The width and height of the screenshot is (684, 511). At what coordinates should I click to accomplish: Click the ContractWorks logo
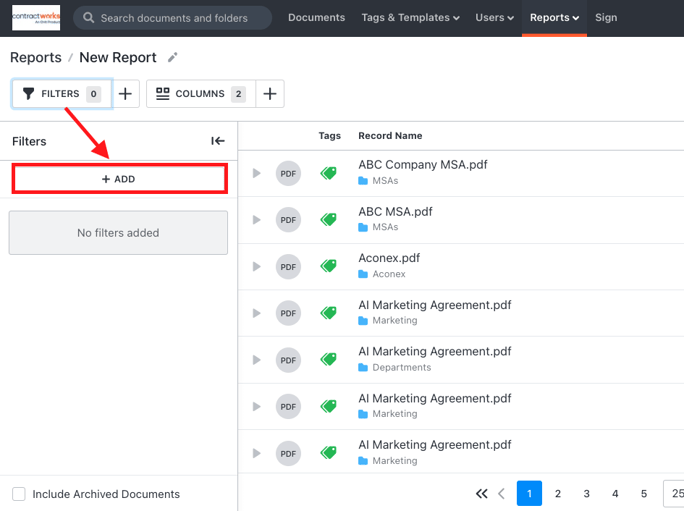tap(36, 17)
